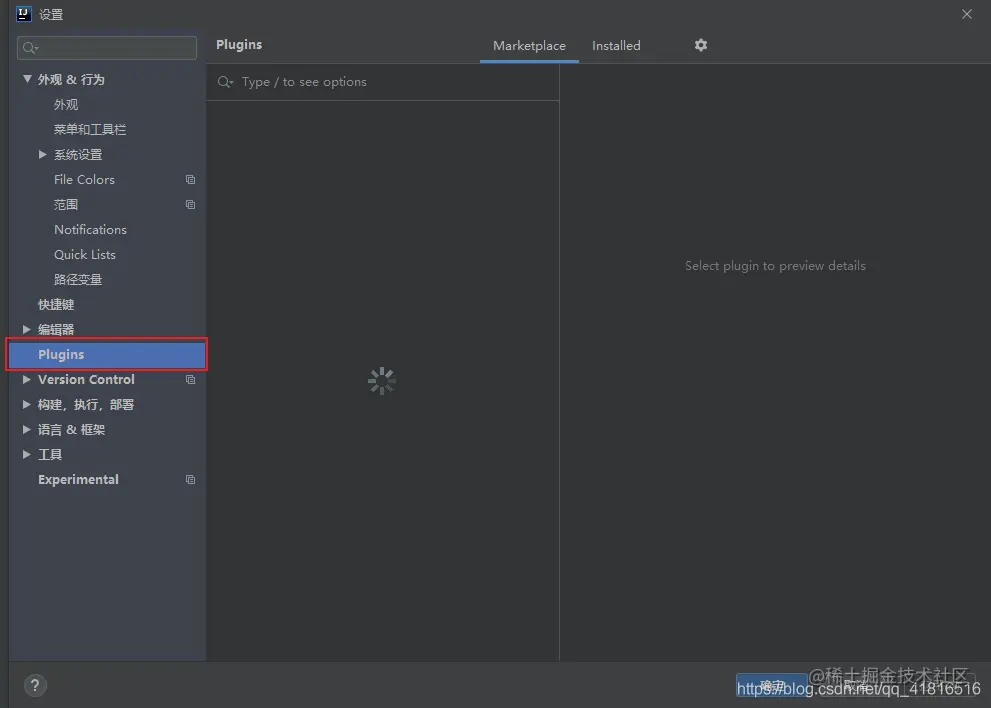
Task: Click the help question mark button
Action: (35, 685)
